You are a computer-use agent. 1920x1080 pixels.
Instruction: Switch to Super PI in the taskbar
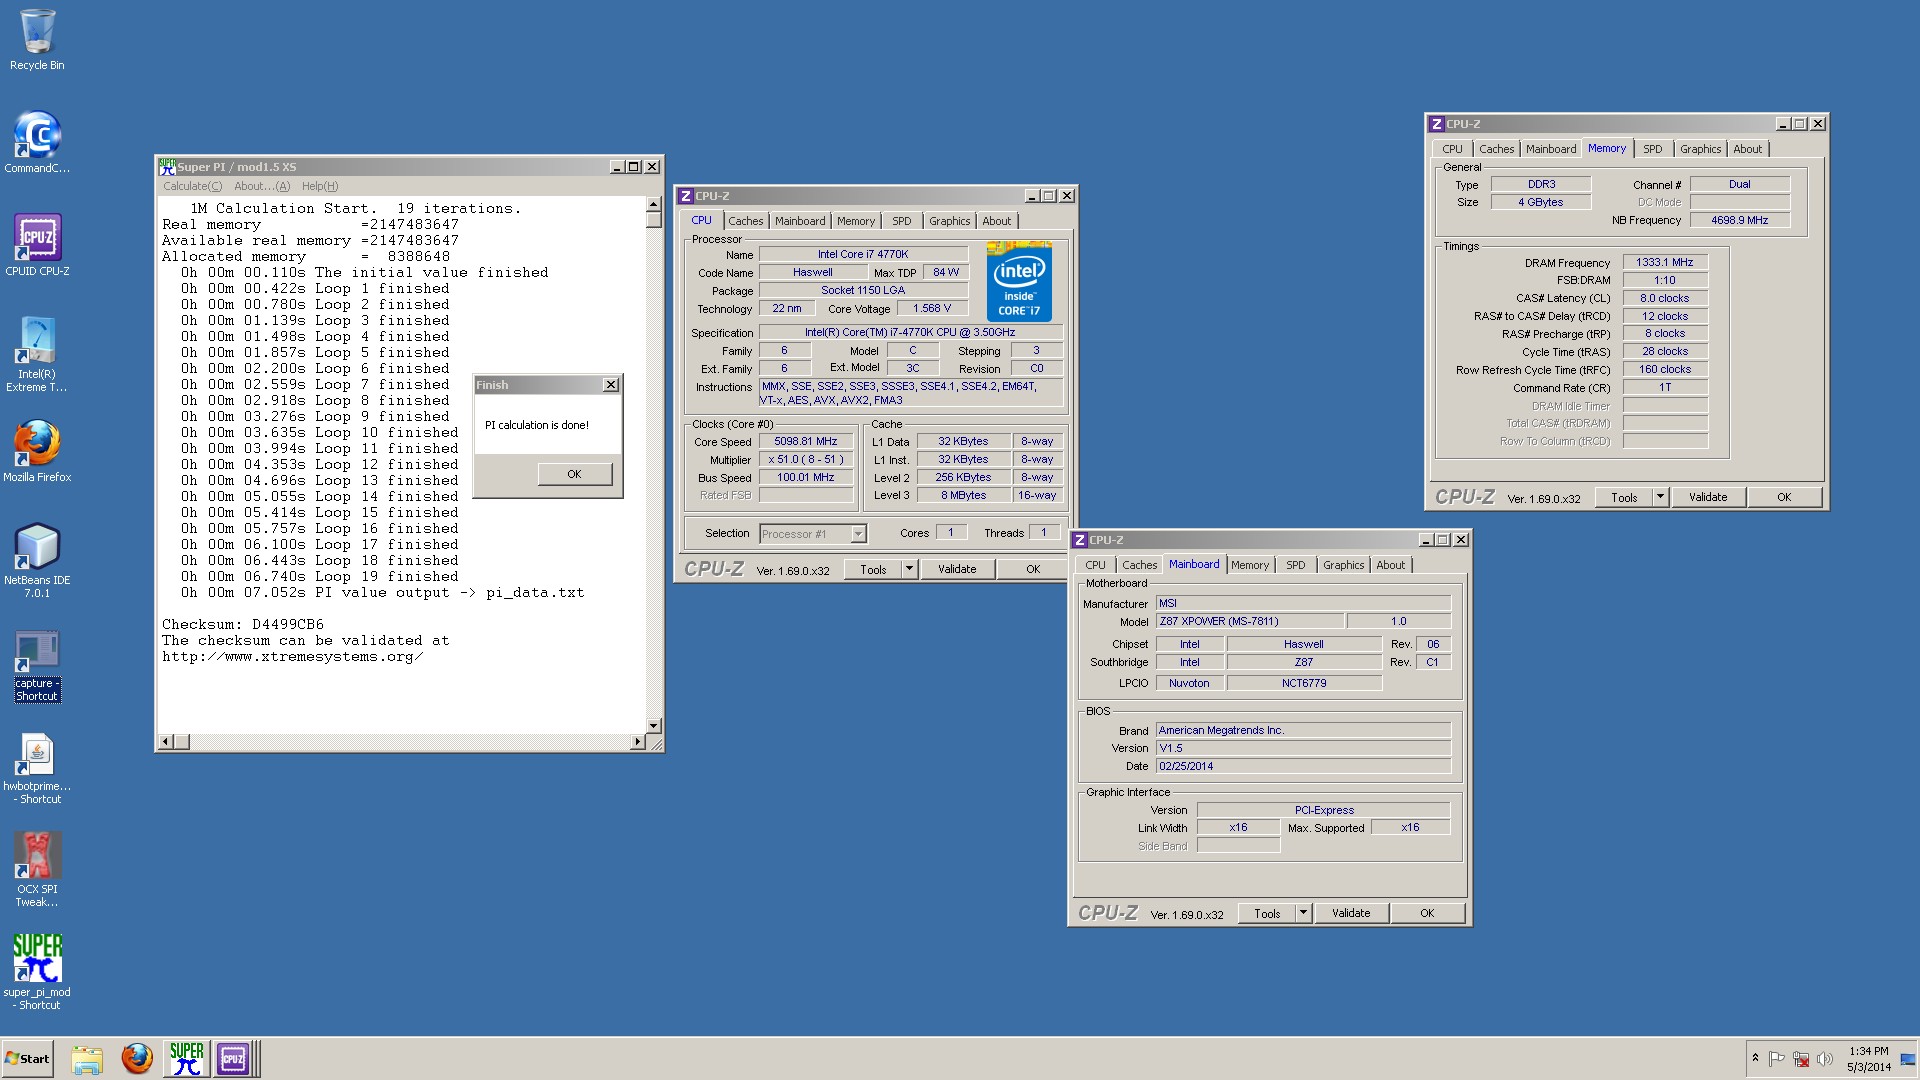tap(186, 1059)
